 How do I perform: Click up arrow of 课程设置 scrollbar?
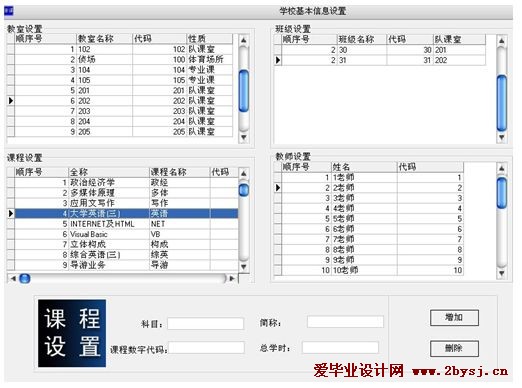click(244, 173)
